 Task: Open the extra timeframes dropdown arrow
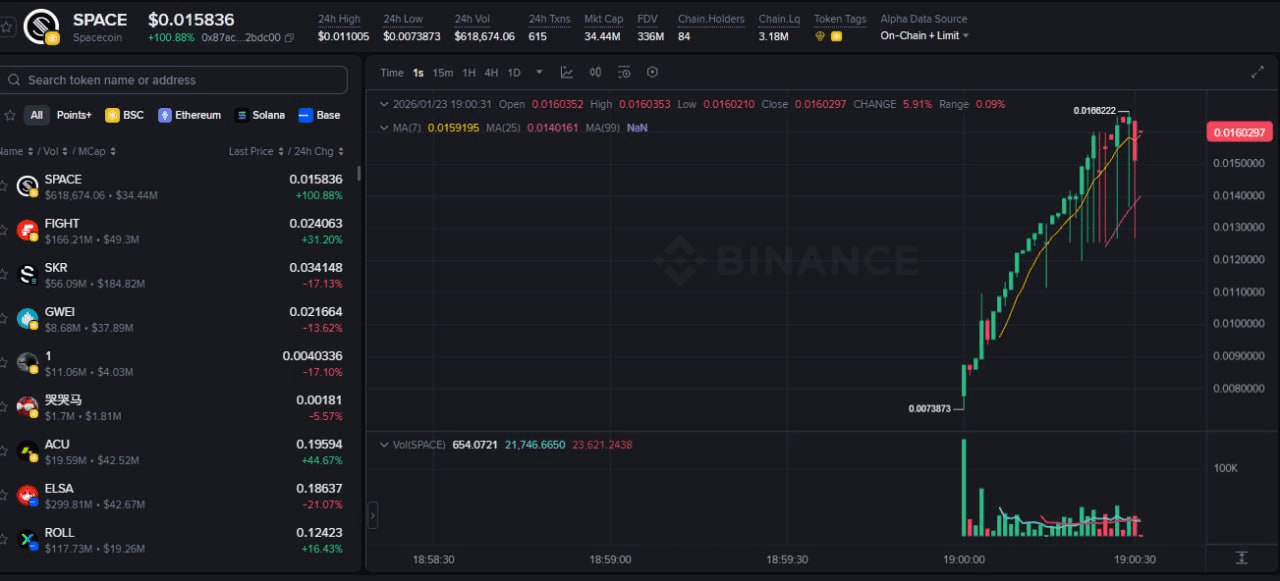pyautogui.click(x=539, y=72)
